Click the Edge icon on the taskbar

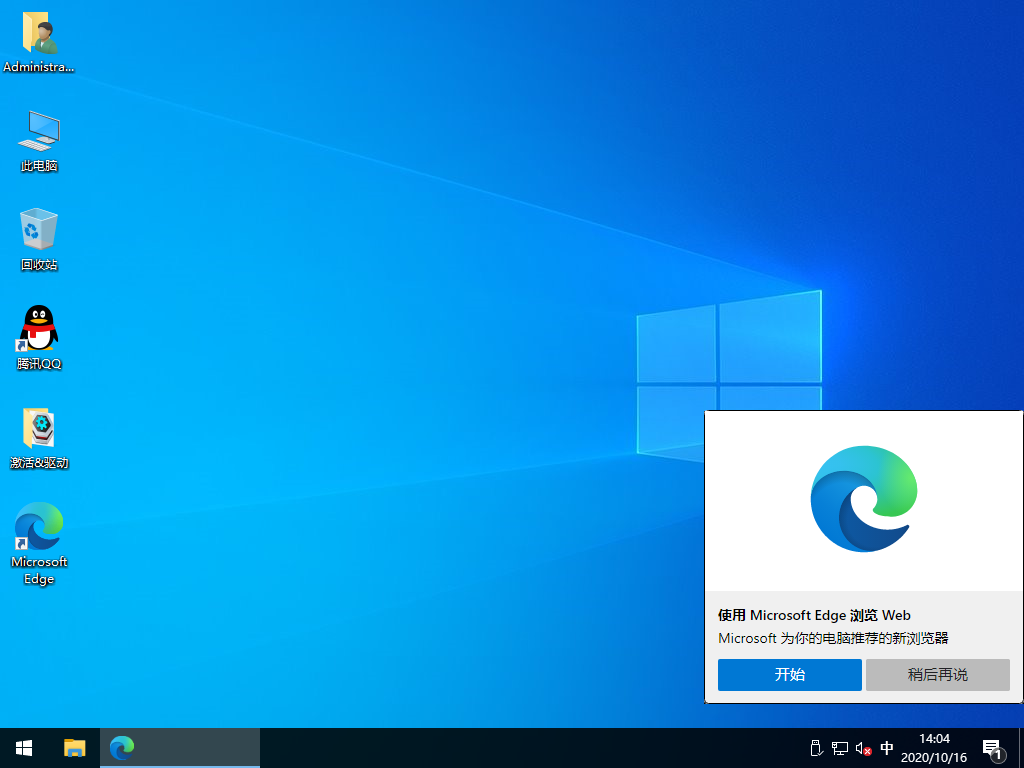122,747
